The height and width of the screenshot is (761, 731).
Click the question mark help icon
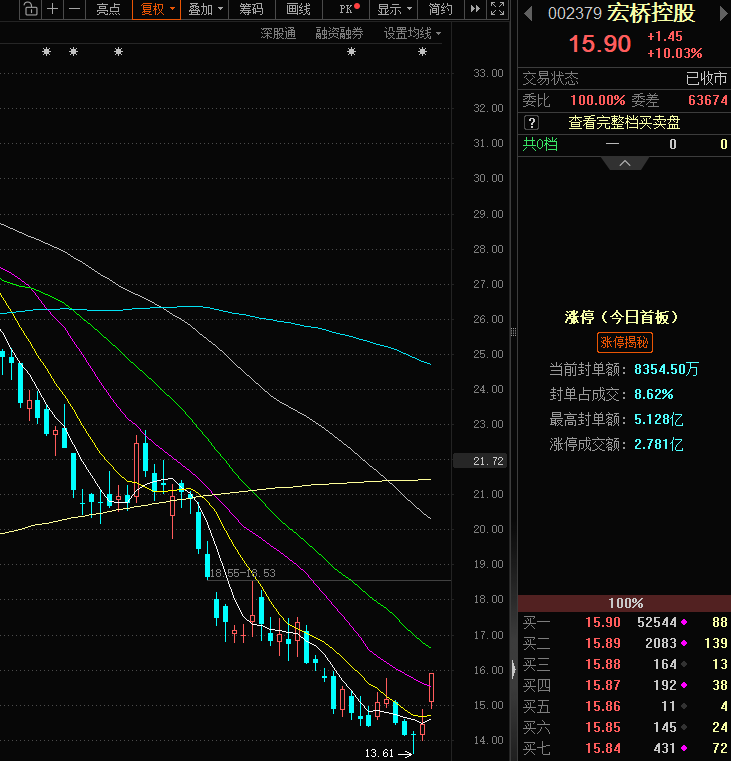pos(532,122)
